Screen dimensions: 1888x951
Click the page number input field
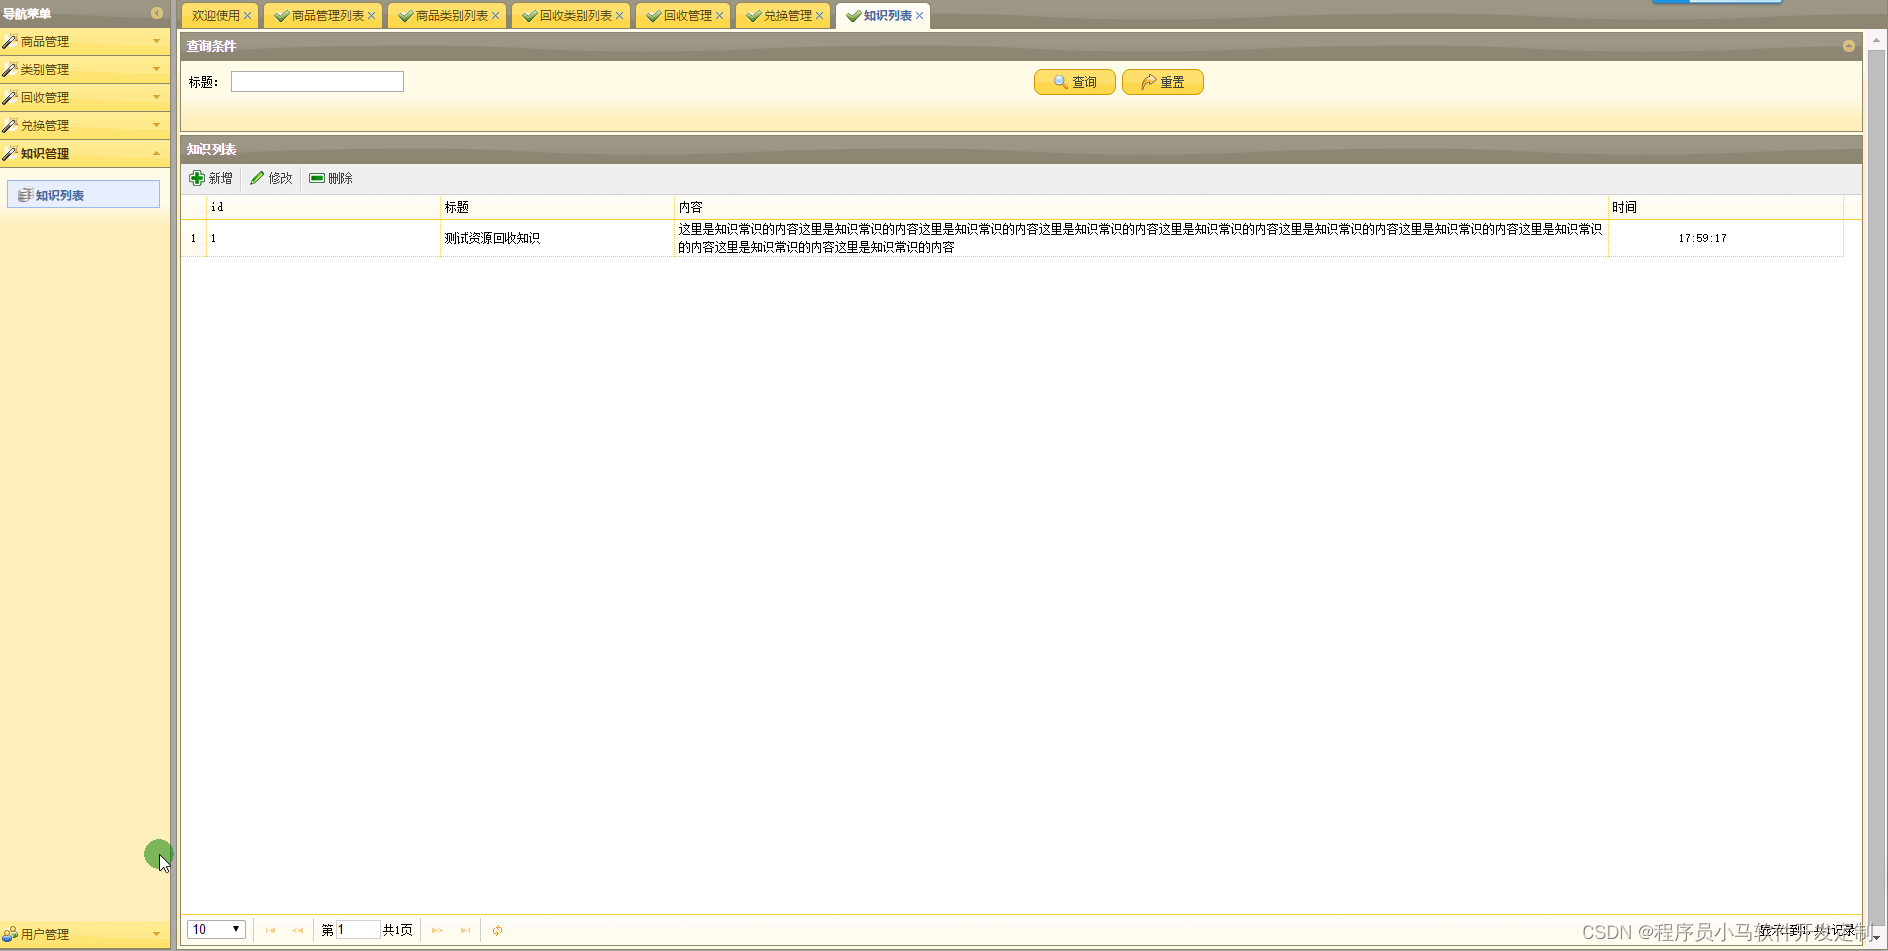point(358,930)
